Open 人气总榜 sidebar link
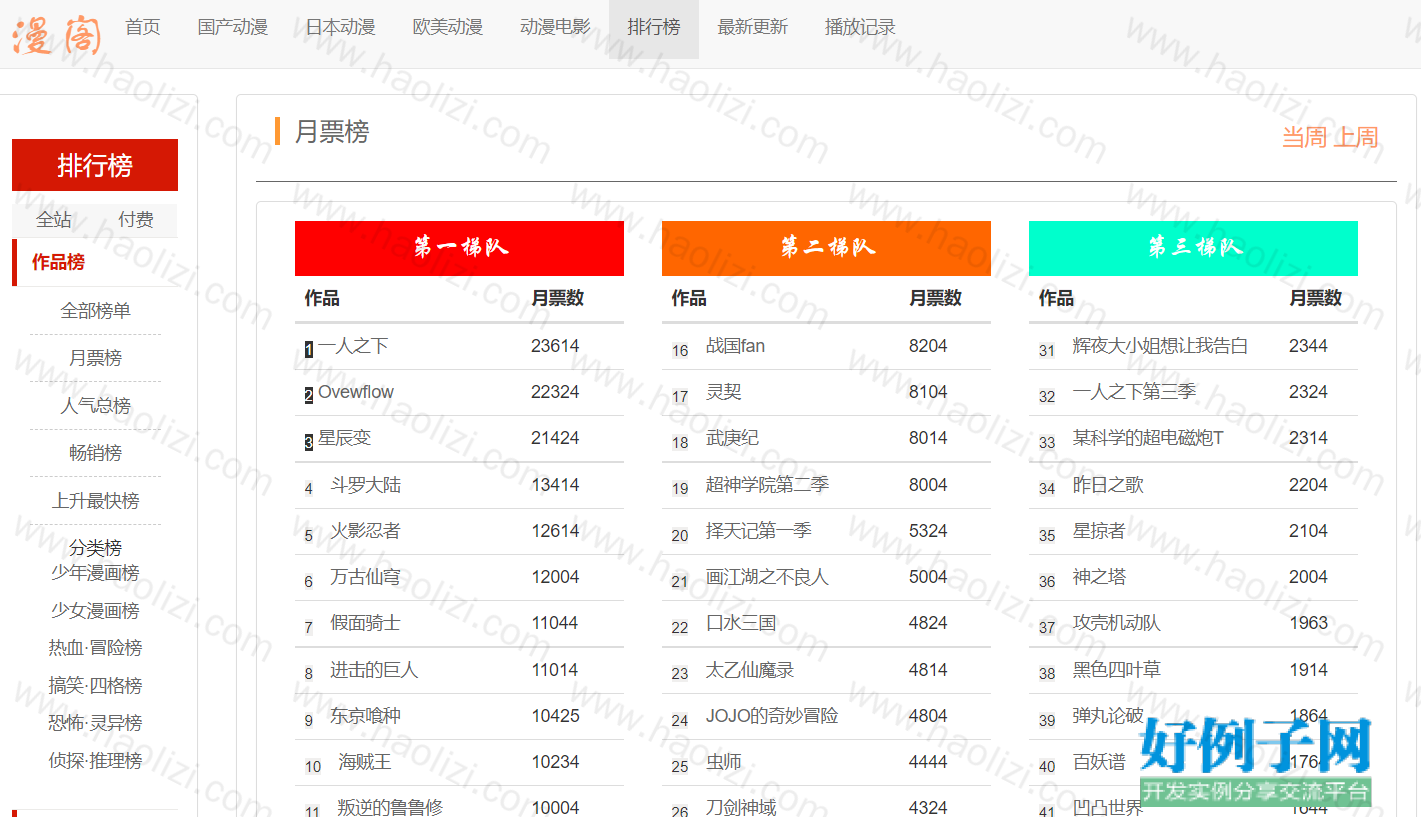 95,405
